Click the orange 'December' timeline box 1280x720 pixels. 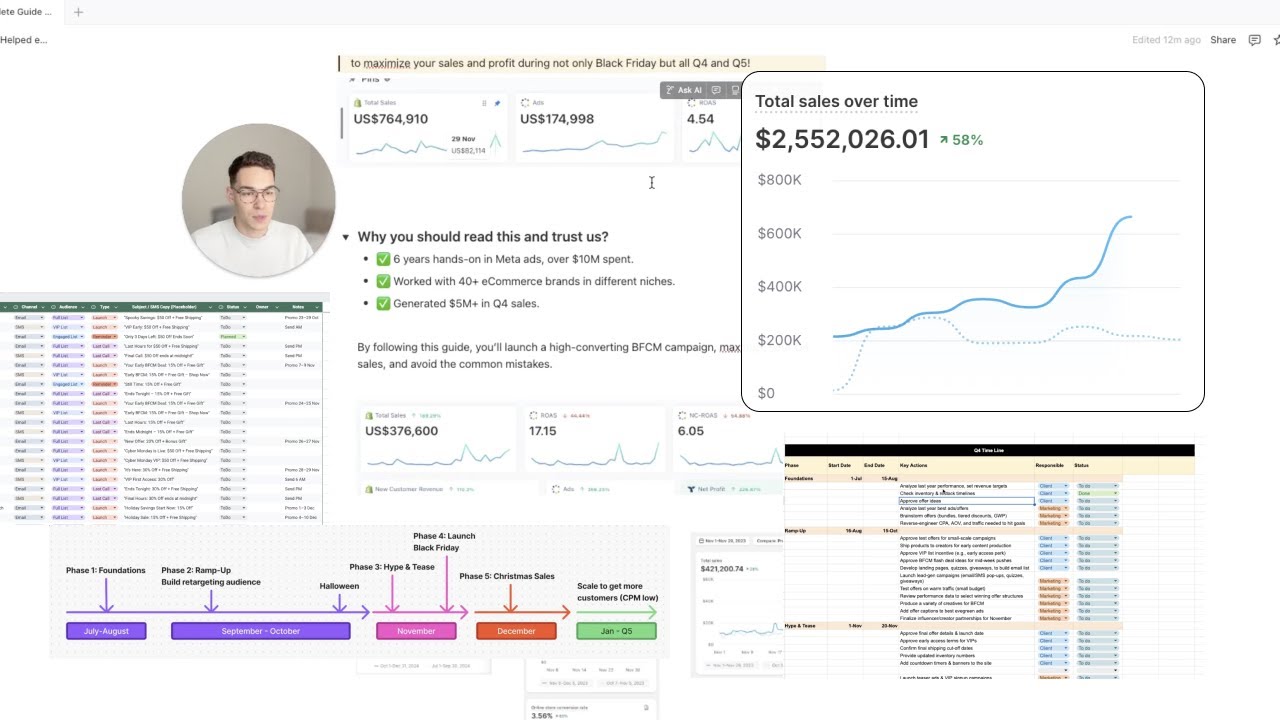tap(516, 631)
